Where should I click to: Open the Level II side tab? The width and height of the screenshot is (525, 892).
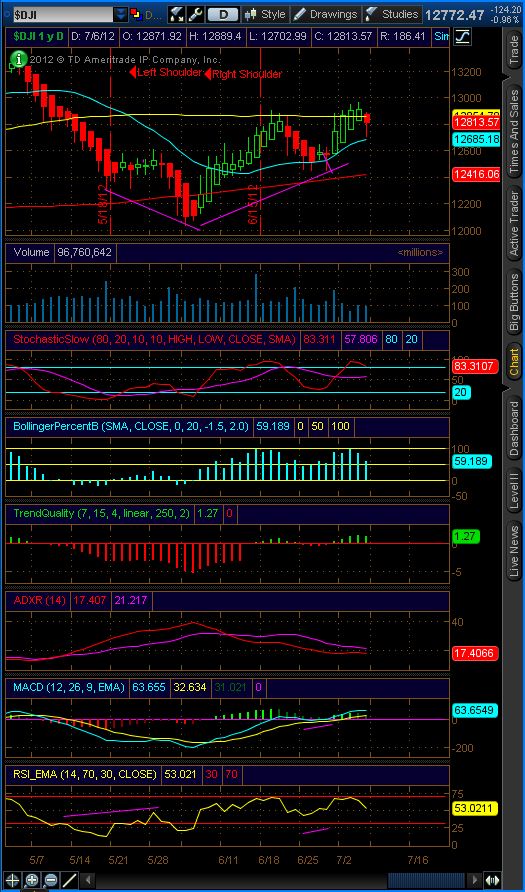[514, 490]
